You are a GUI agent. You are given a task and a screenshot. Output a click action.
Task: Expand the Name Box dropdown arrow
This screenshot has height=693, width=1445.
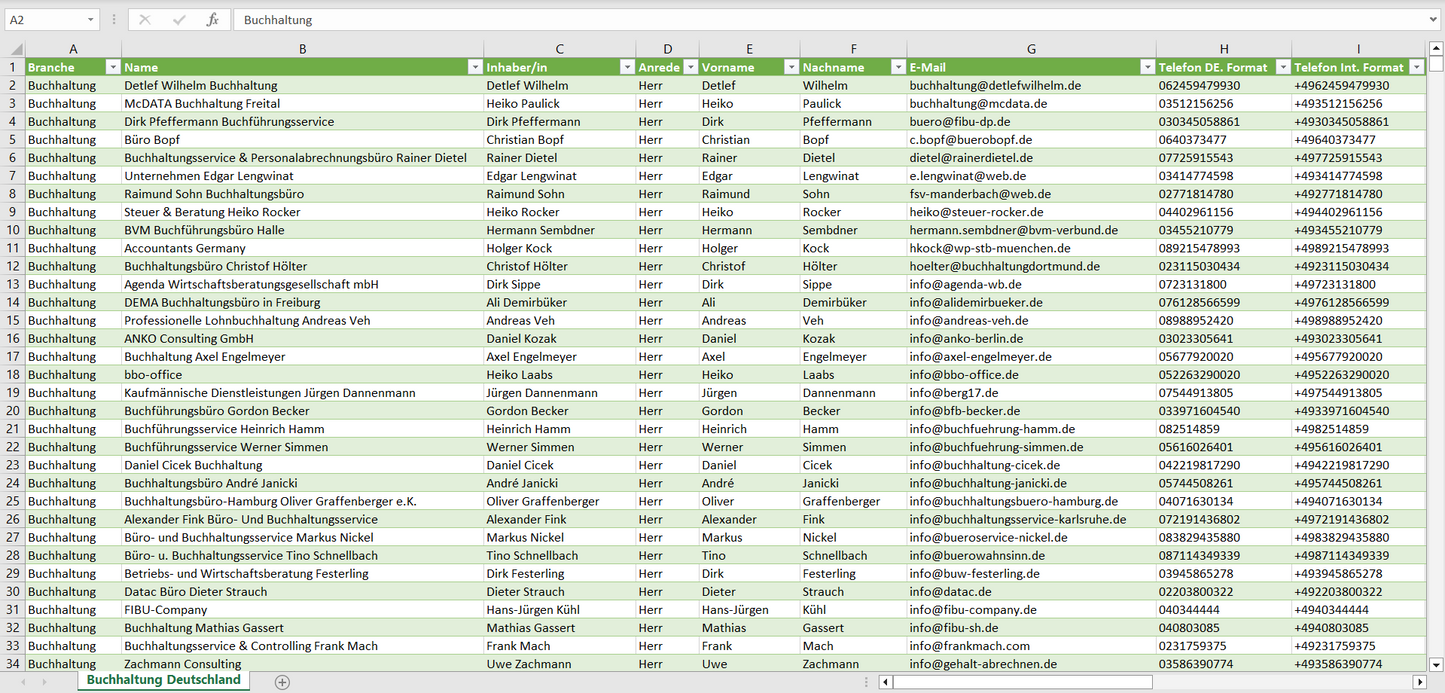[90, 20]
